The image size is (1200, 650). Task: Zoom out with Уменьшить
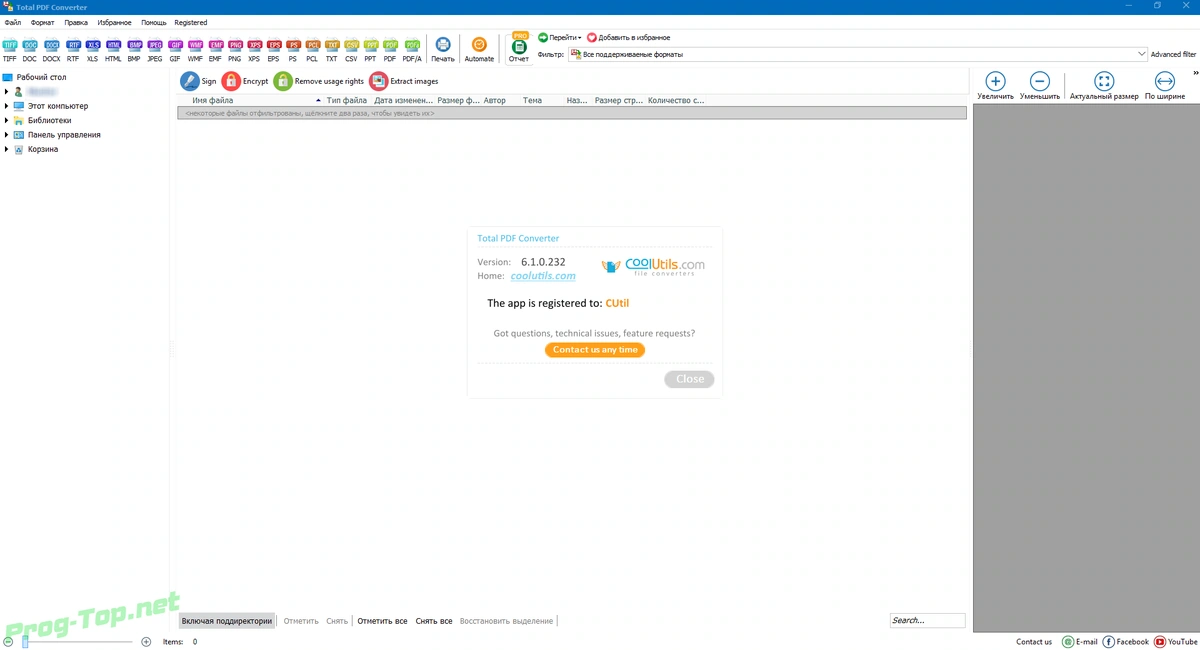[x=1040, y=86]
